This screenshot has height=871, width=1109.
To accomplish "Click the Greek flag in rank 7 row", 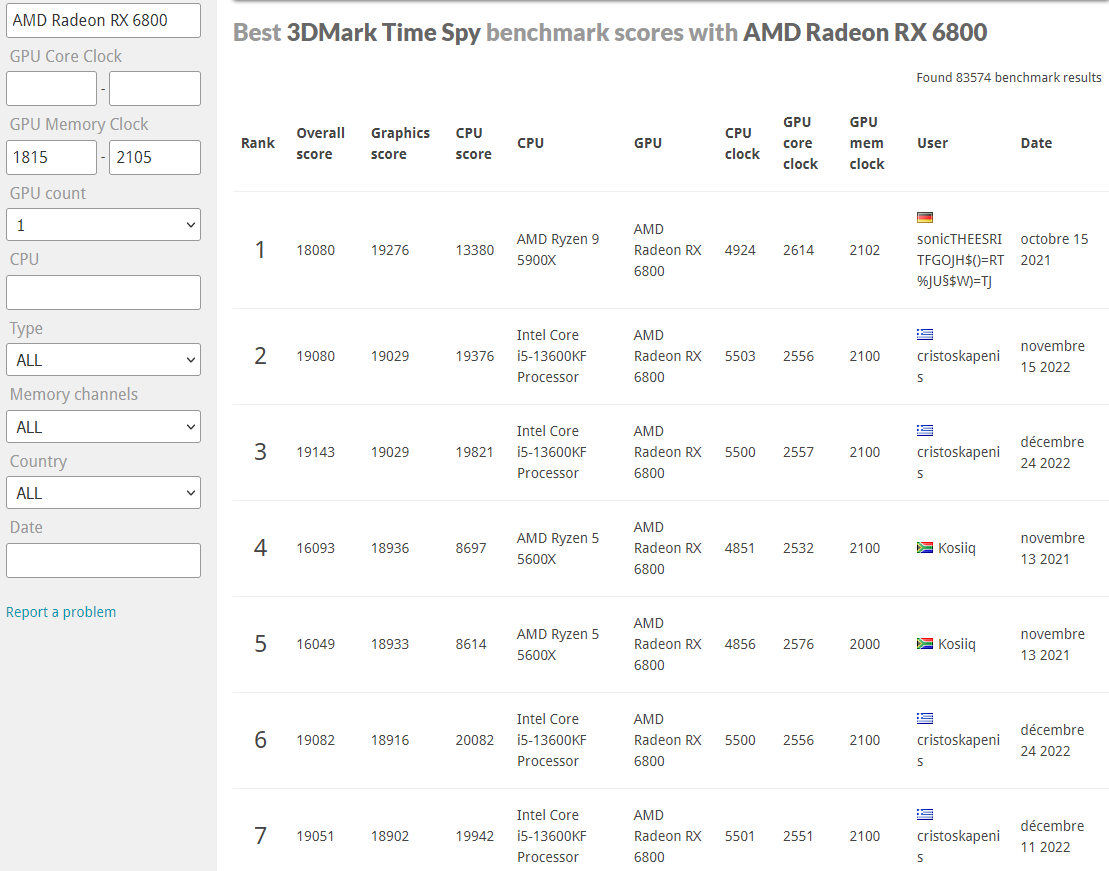I will pos(924,814).
